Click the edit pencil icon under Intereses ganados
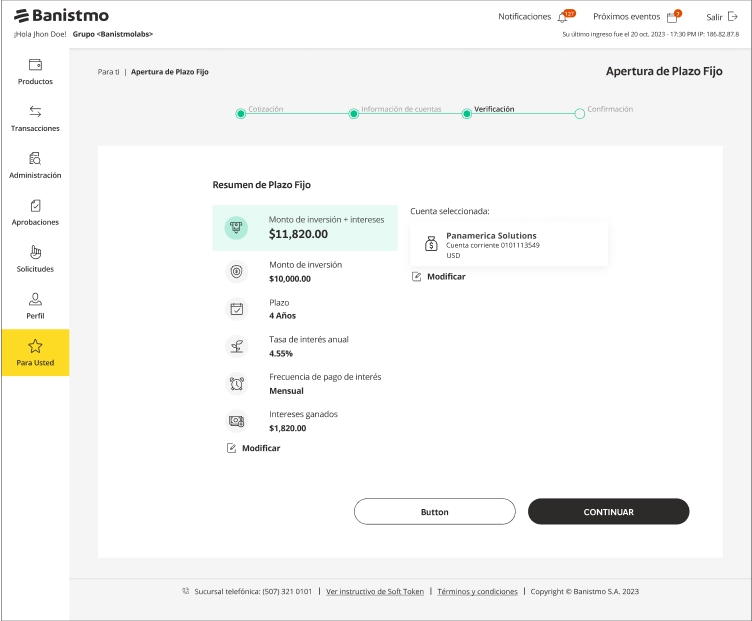 click(x=231, y=448)
